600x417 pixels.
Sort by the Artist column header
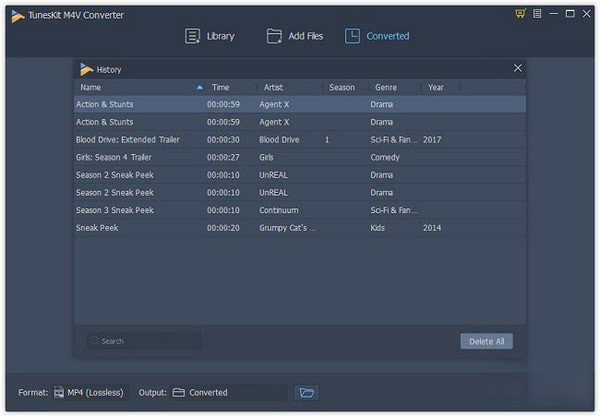tap(273, 88)
